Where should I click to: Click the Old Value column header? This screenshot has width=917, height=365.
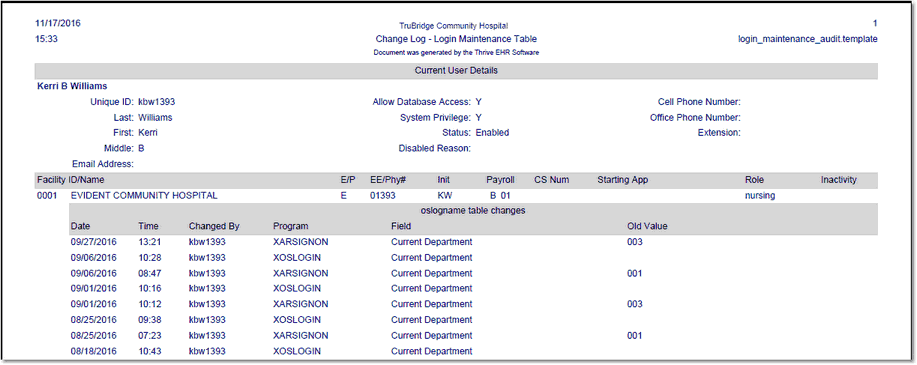pos(647,226)
